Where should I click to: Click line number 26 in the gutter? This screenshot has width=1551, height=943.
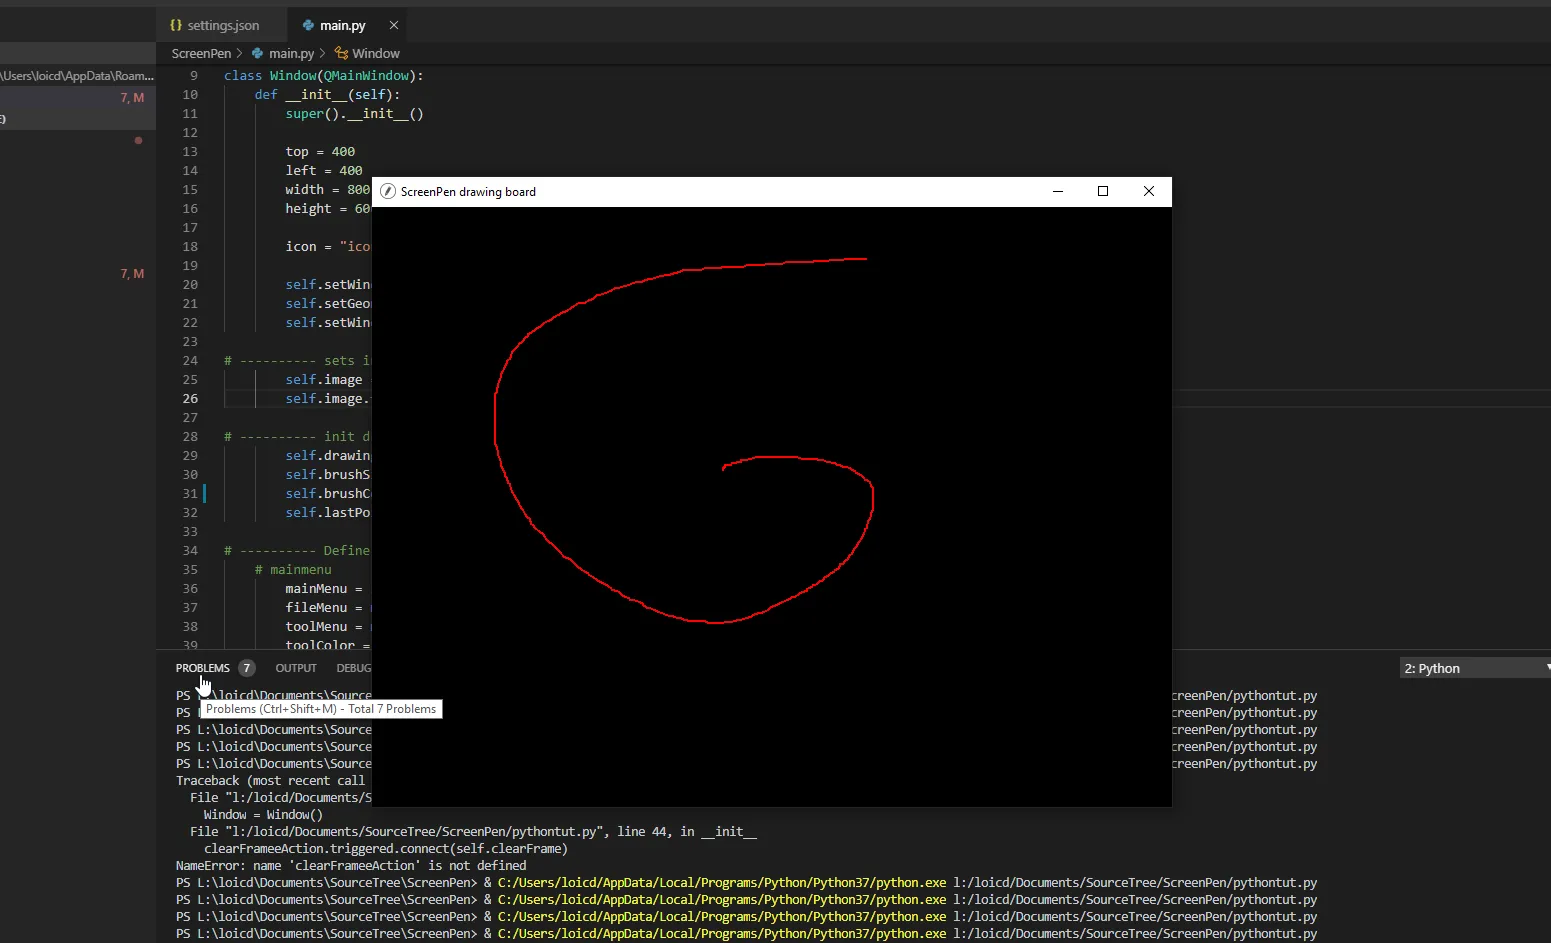(190, 399)
